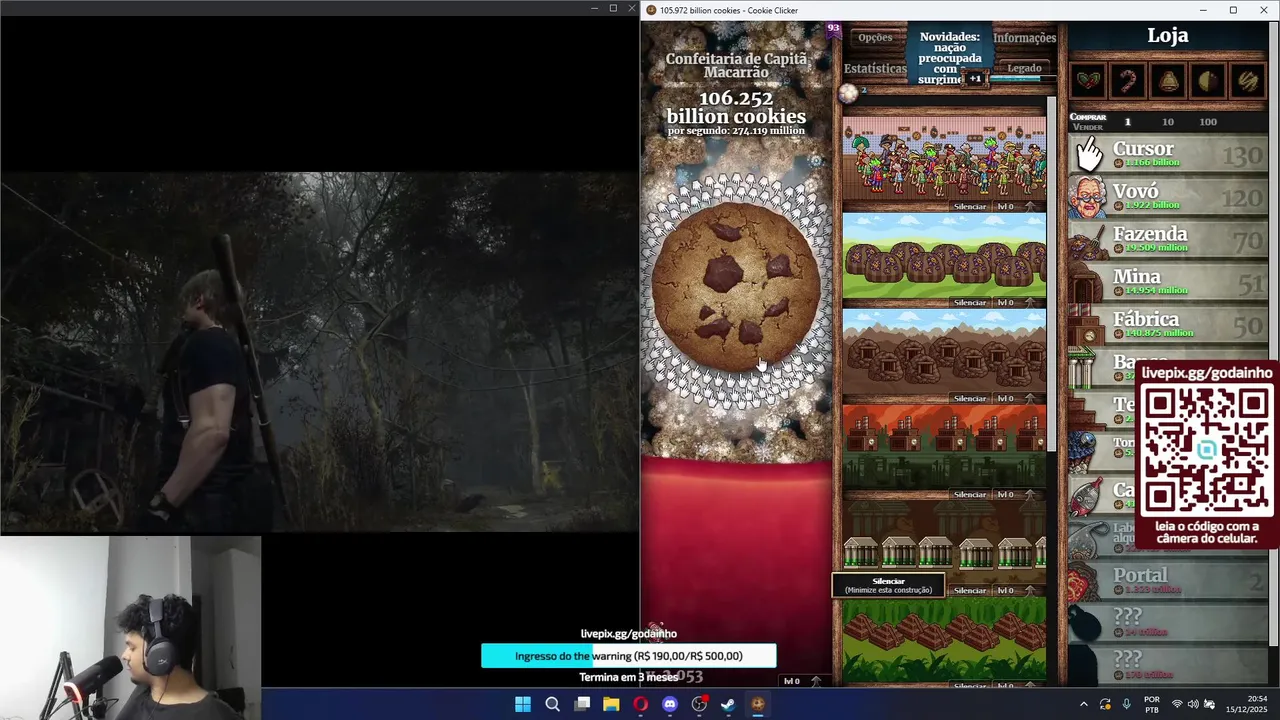The height and width of the screenshot is (720, 1280).
Task: Open File Explorer from the taskbar
Action: [x=611, y=704]
